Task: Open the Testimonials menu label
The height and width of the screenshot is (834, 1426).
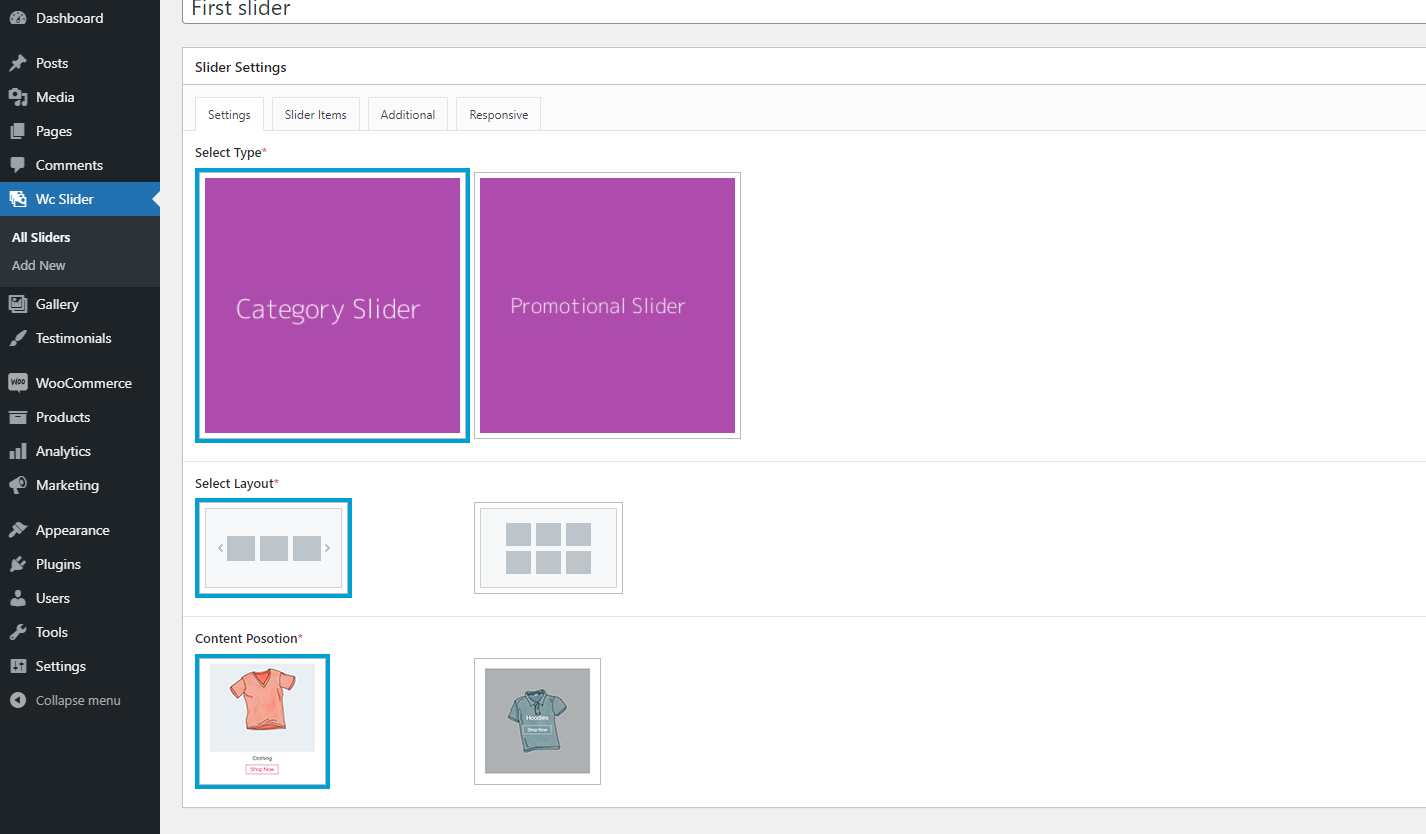Action: [x=74, y=338]
